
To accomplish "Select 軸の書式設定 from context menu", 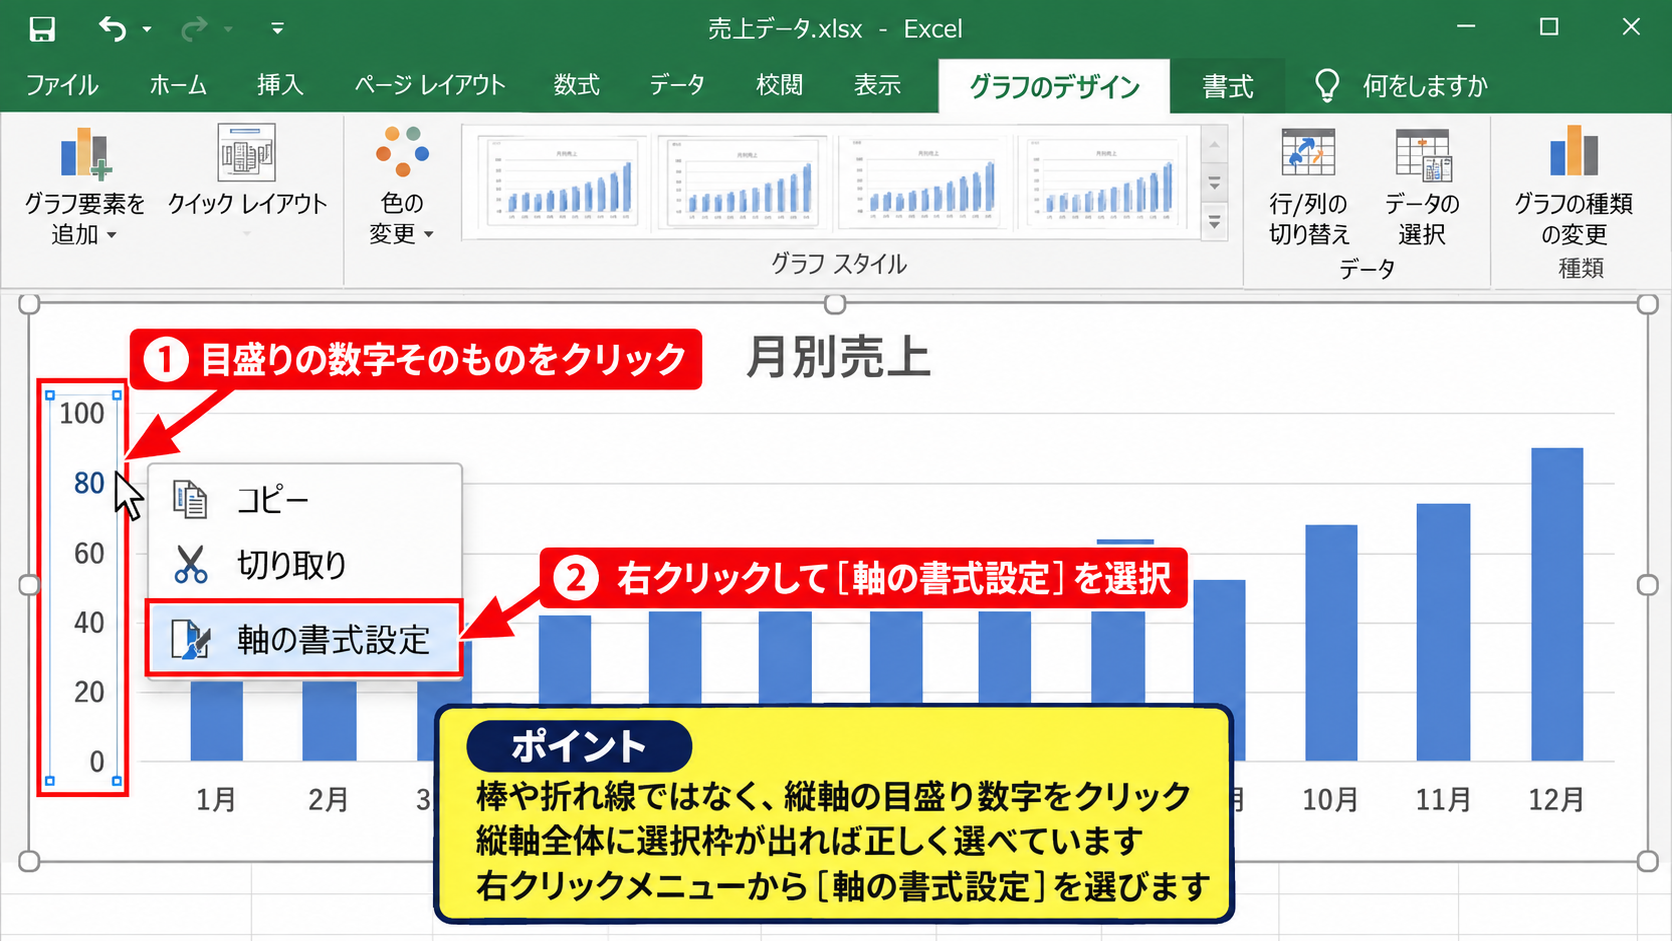I will click(x=304, y=638).
